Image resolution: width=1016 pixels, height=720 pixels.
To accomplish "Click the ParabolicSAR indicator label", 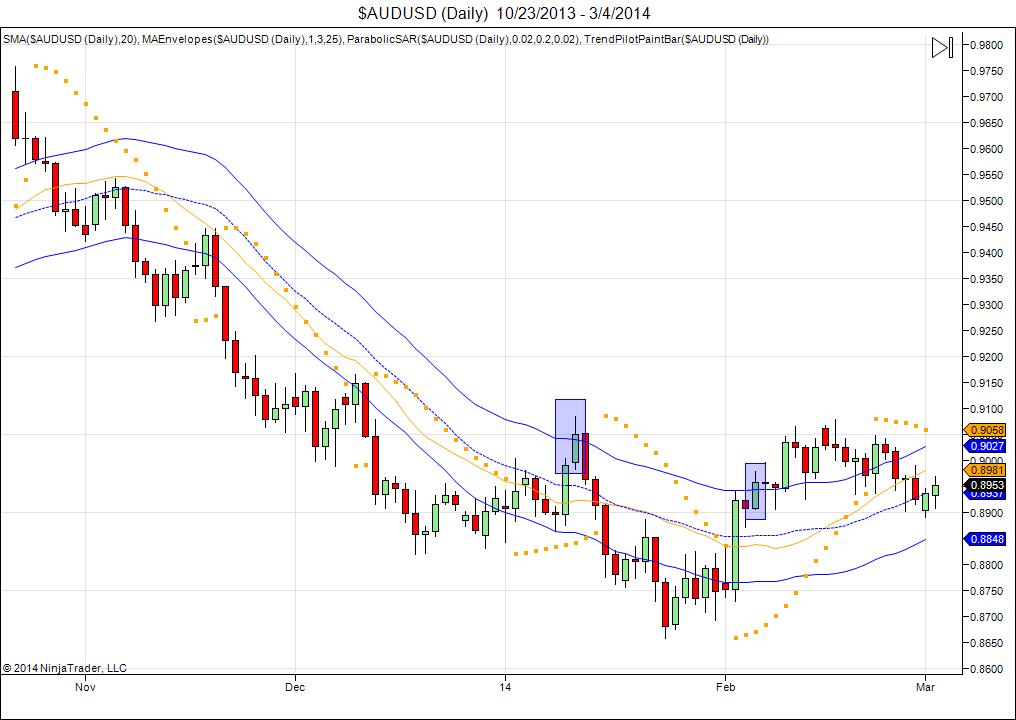I will (463, 40).
